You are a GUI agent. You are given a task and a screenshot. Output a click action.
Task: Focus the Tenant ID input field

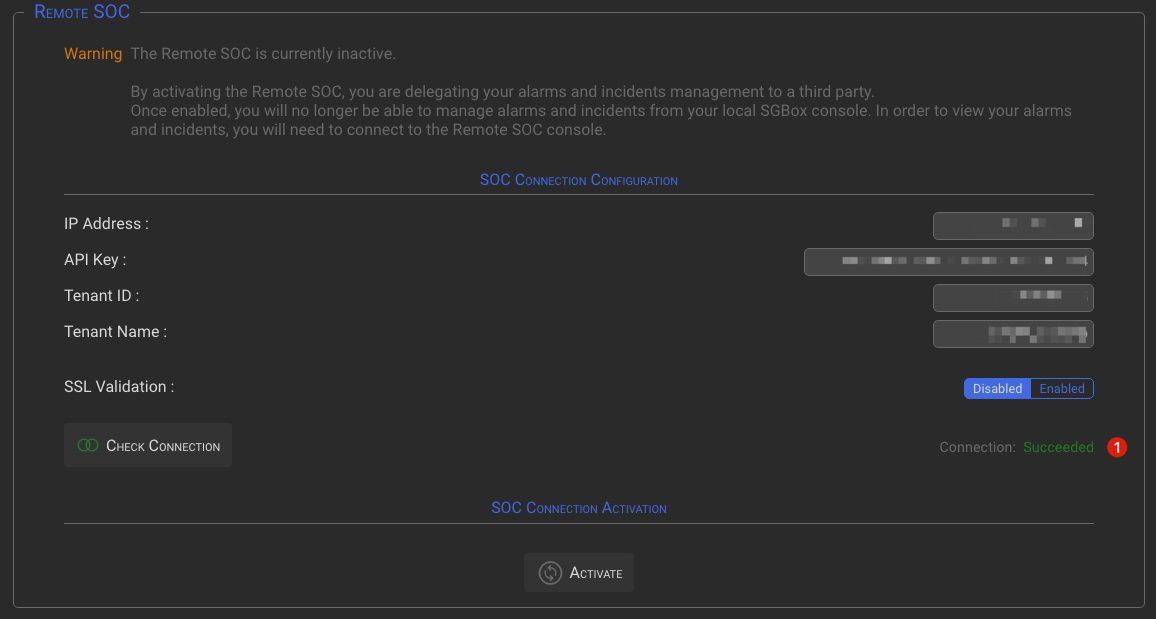pos(1013,298)
